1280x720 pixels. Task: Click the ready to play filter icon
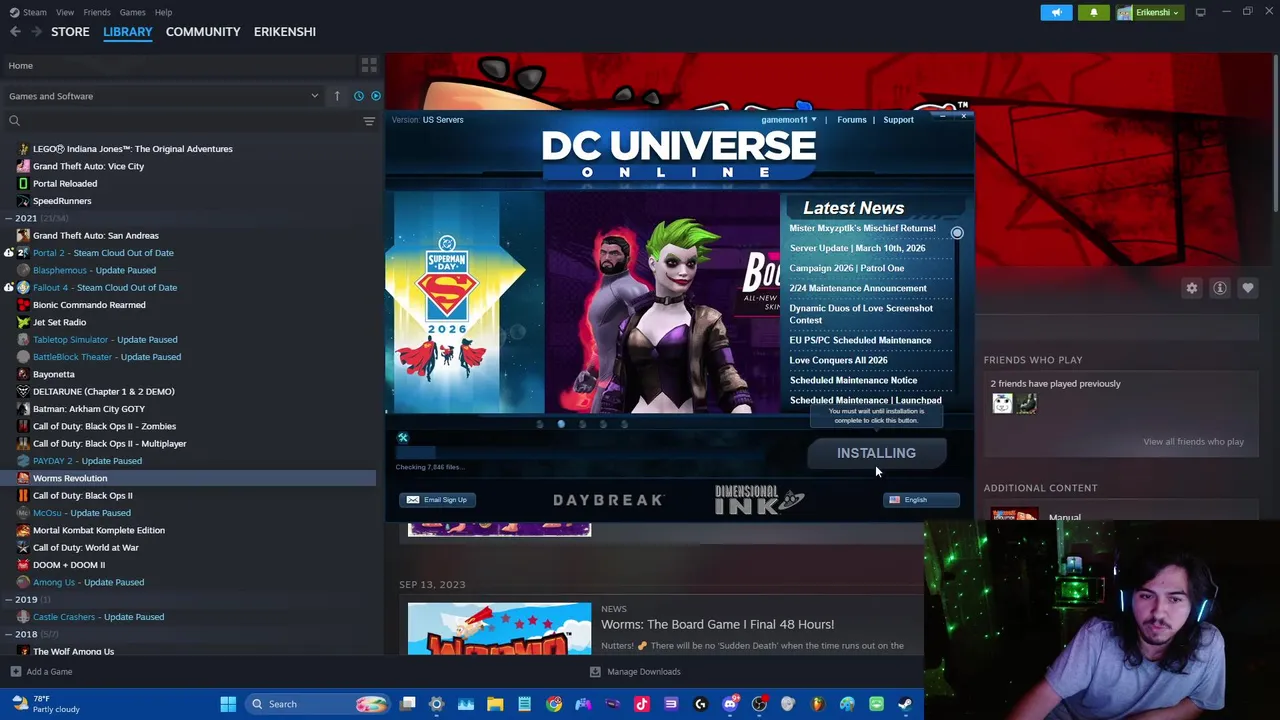tap(376, 96)
